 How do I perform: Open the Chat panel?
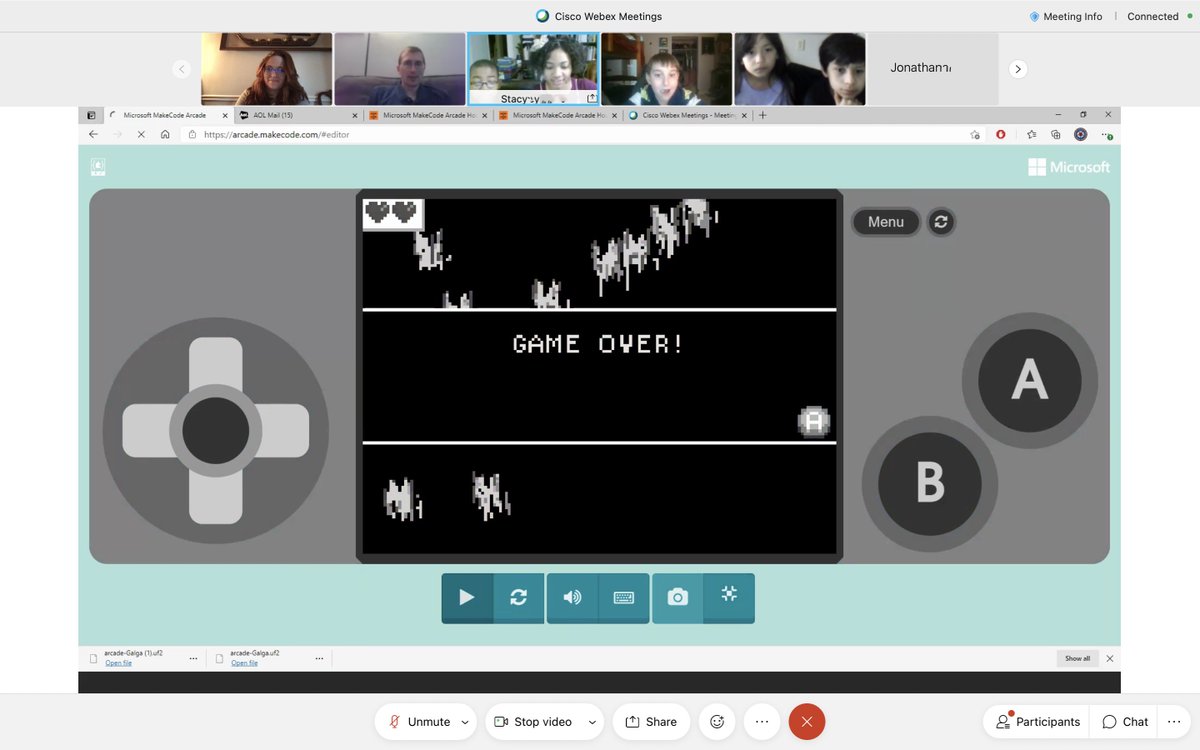(x=1125, y=722)
